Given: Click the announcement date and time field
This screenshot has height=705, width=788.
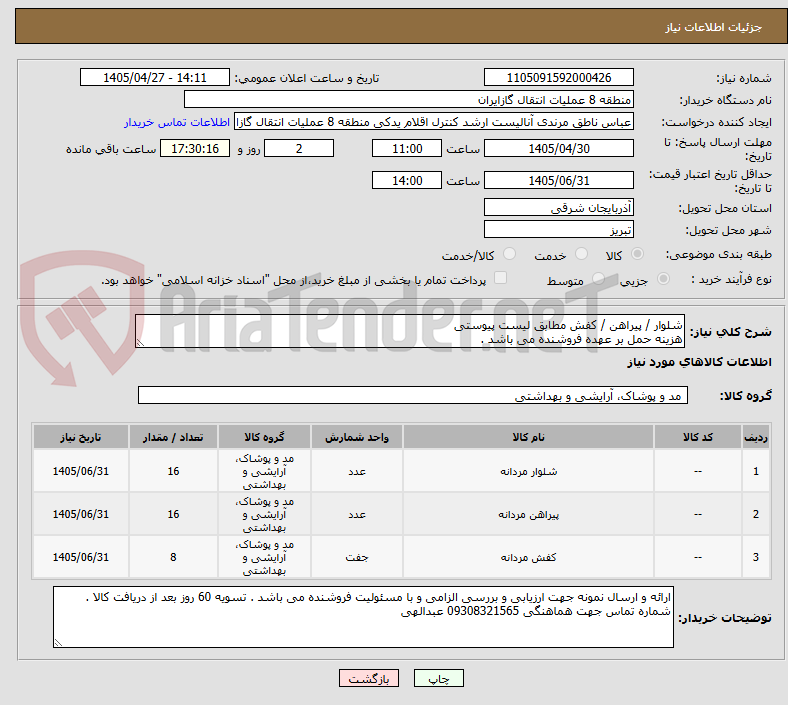Looking at the screenshot, I should tap(155, 78).
